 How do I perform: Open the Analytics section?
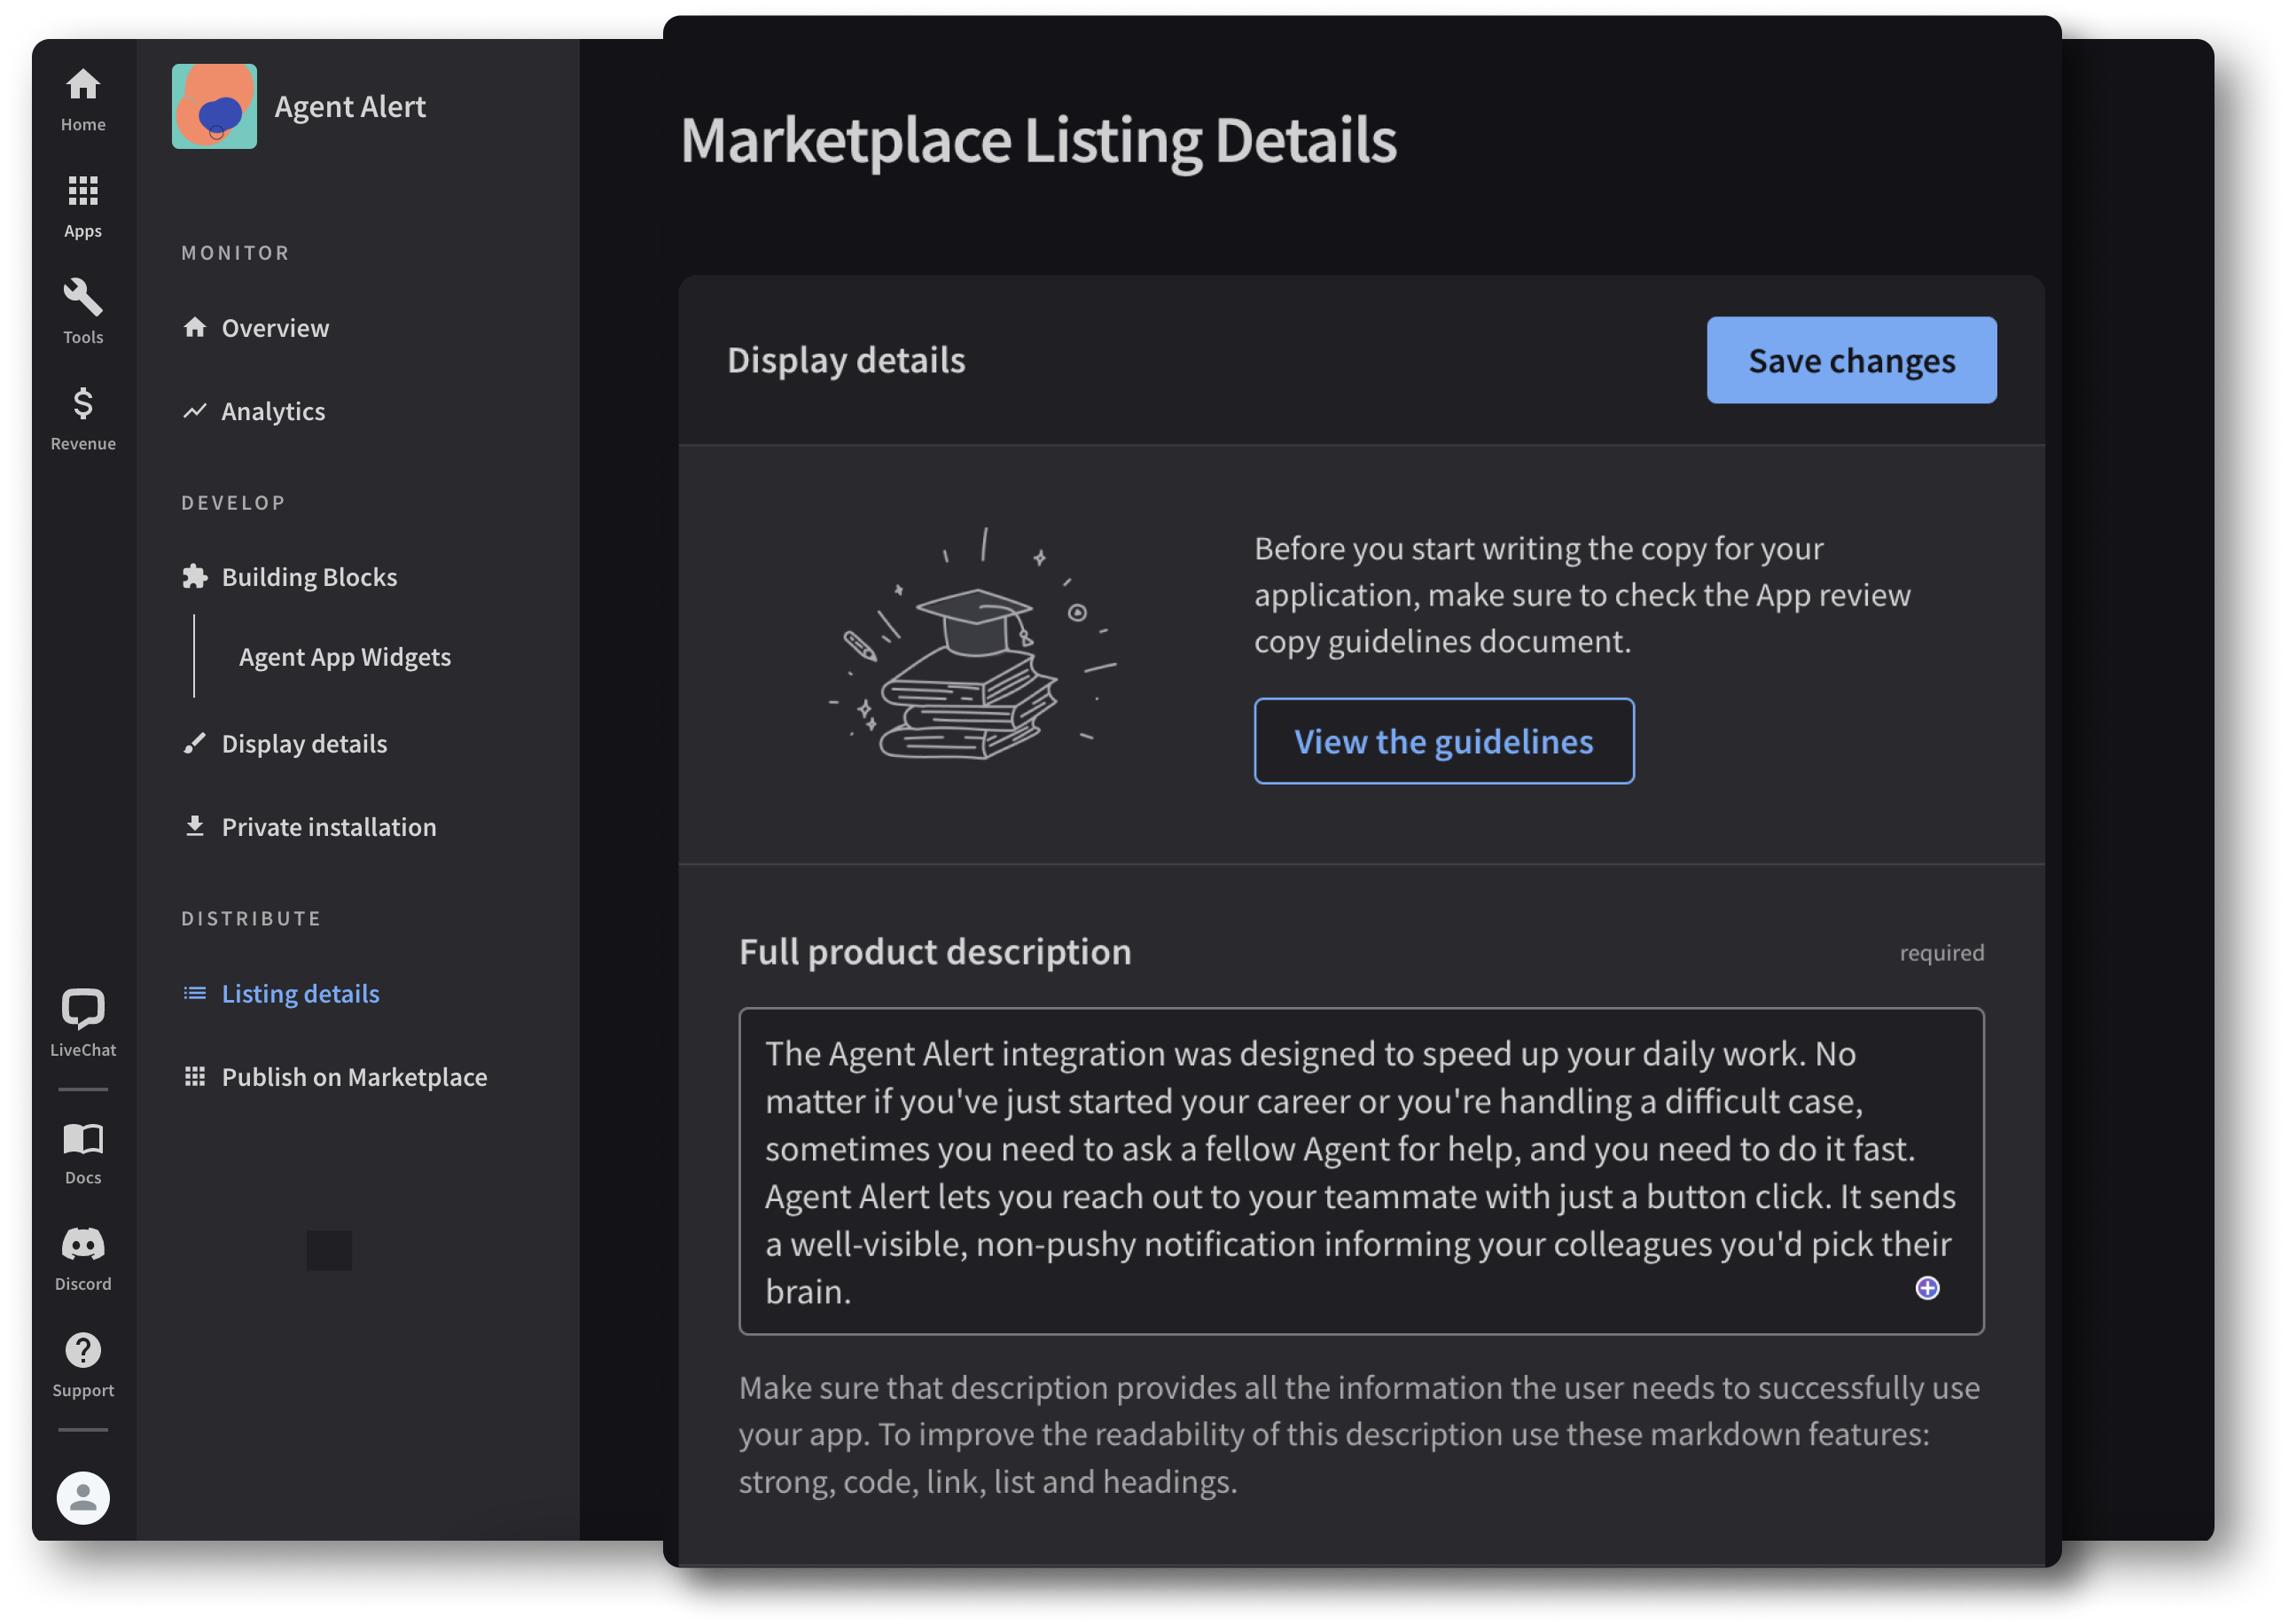click(x=272, y=410)
